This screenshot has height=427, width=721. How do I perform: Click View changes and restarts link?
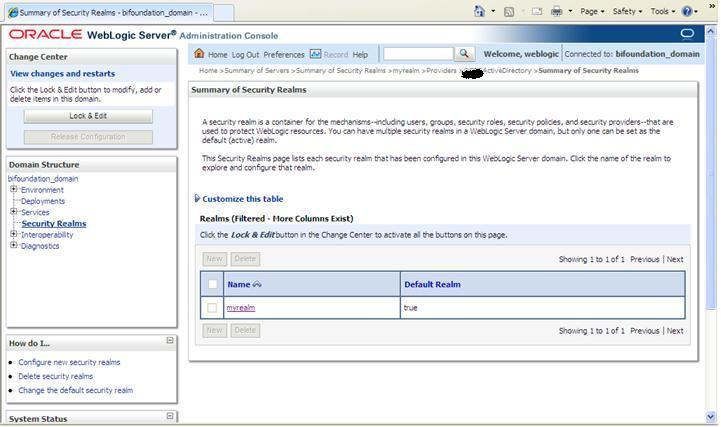[x=63, y=74]
